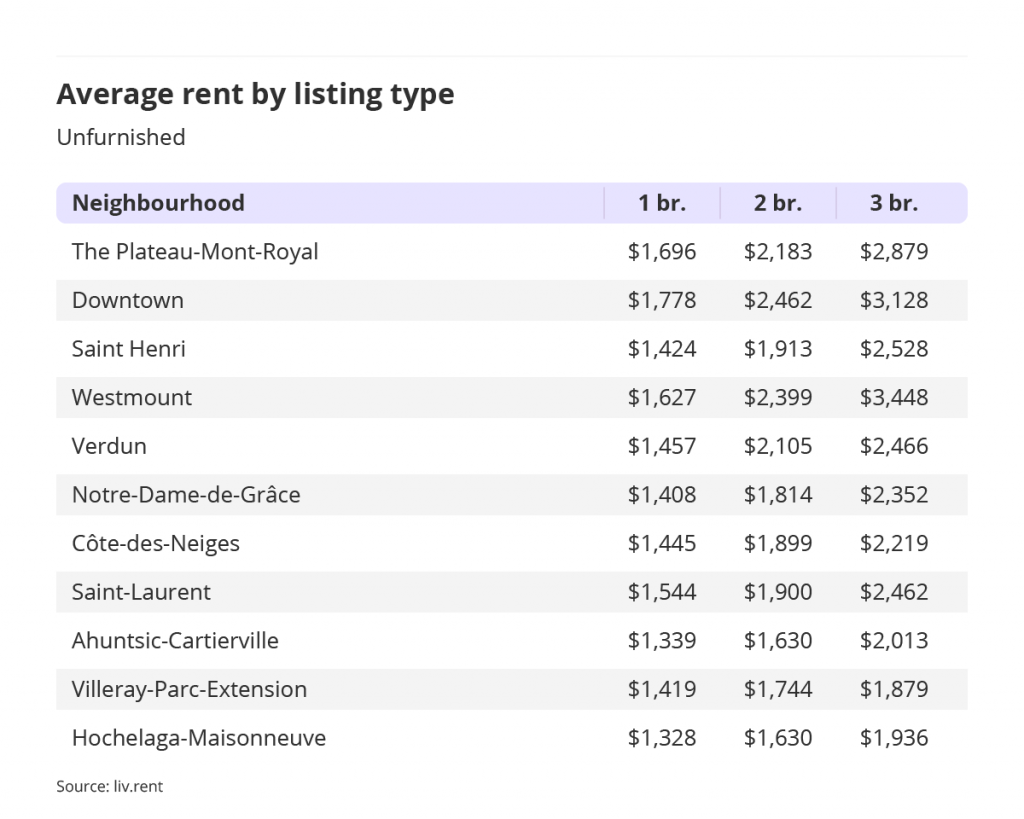Click the Westmount neighbourhood name

coord(132,397)
